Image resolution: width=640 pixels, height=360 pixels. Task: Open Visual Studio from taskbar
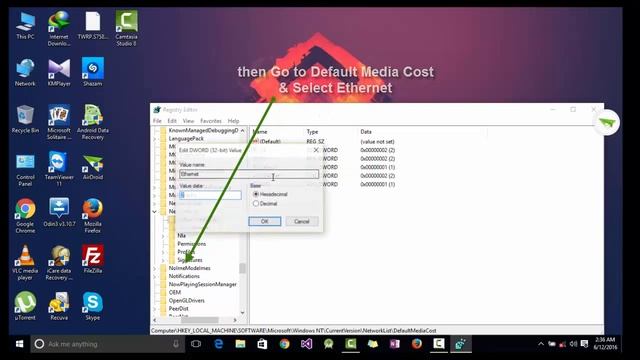pos(307,344)
